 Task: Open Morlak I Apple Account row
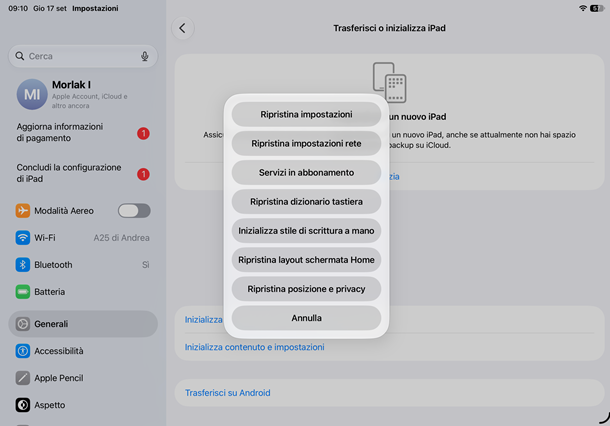[x=83, y=94]
